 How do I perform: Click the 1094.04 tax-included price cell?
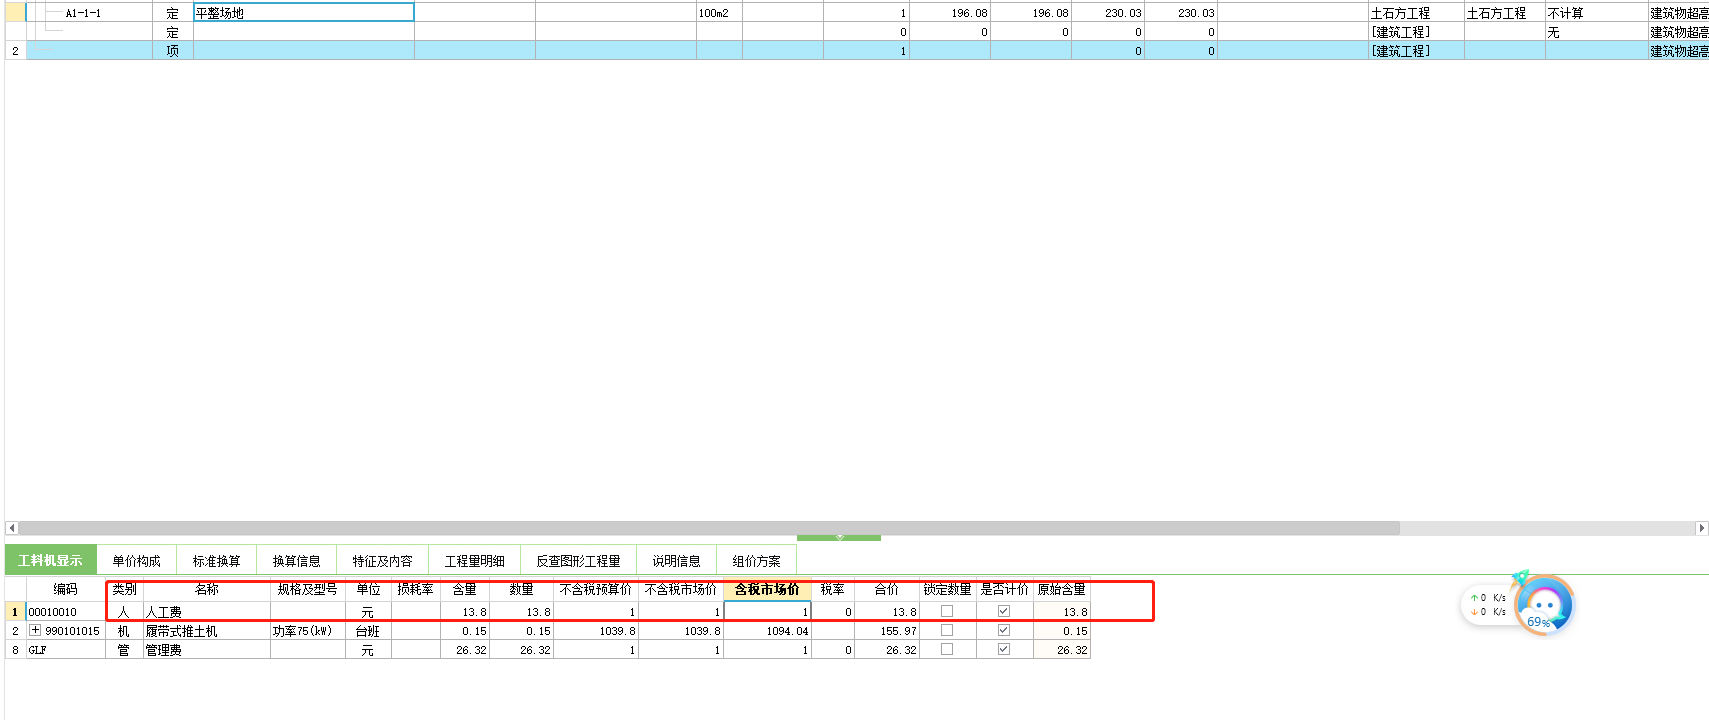[767, 630]
